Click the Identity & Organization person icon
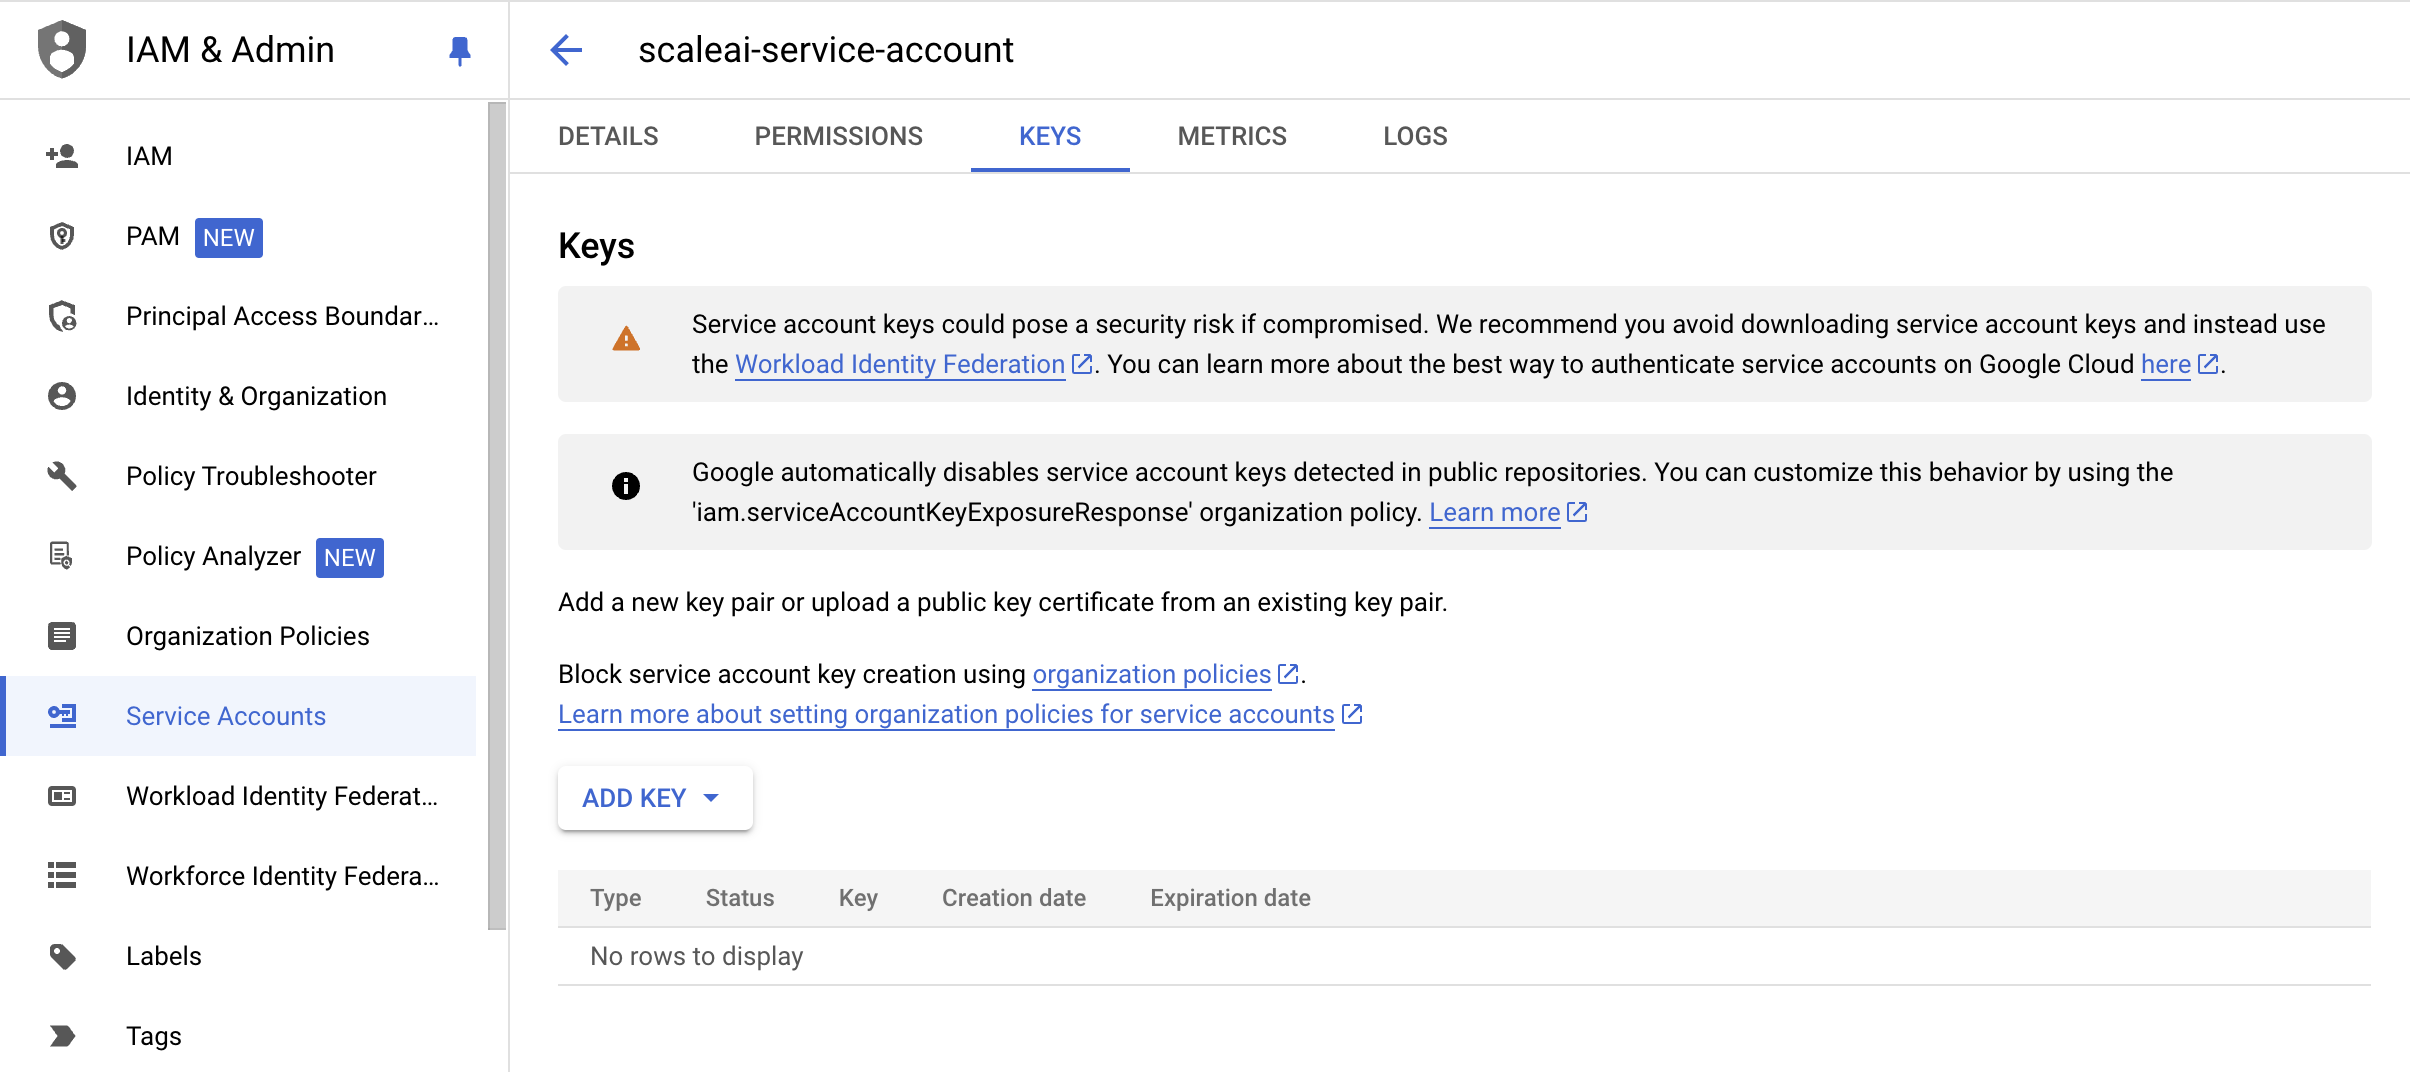Viewport: 2410px width, 1072px height. coord(62,396)
